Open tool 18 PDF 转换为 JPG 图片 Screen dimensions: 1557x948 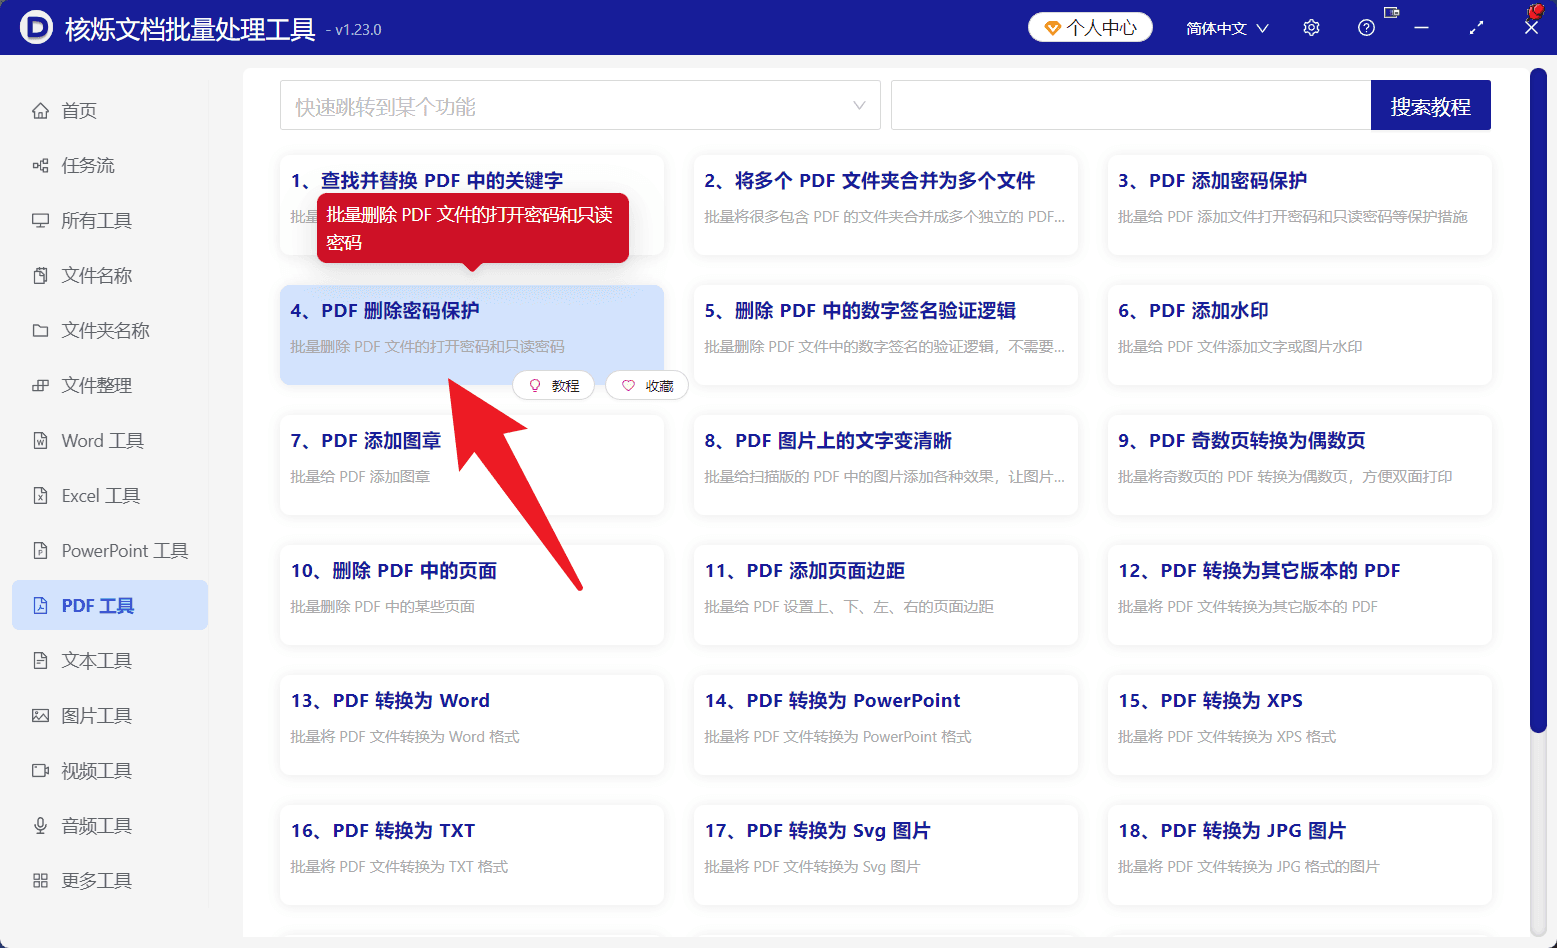[1300, 855]
